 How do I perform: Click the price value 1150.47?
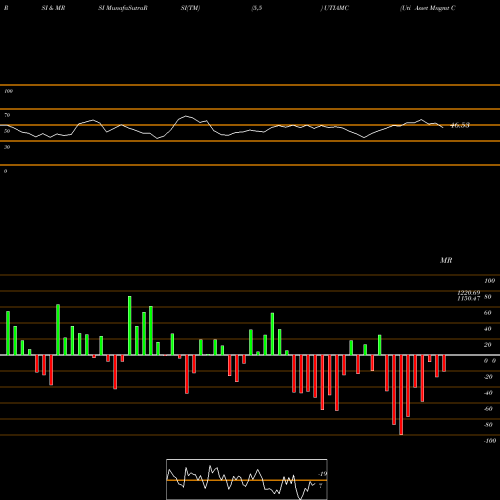click(x=469, y=299)
